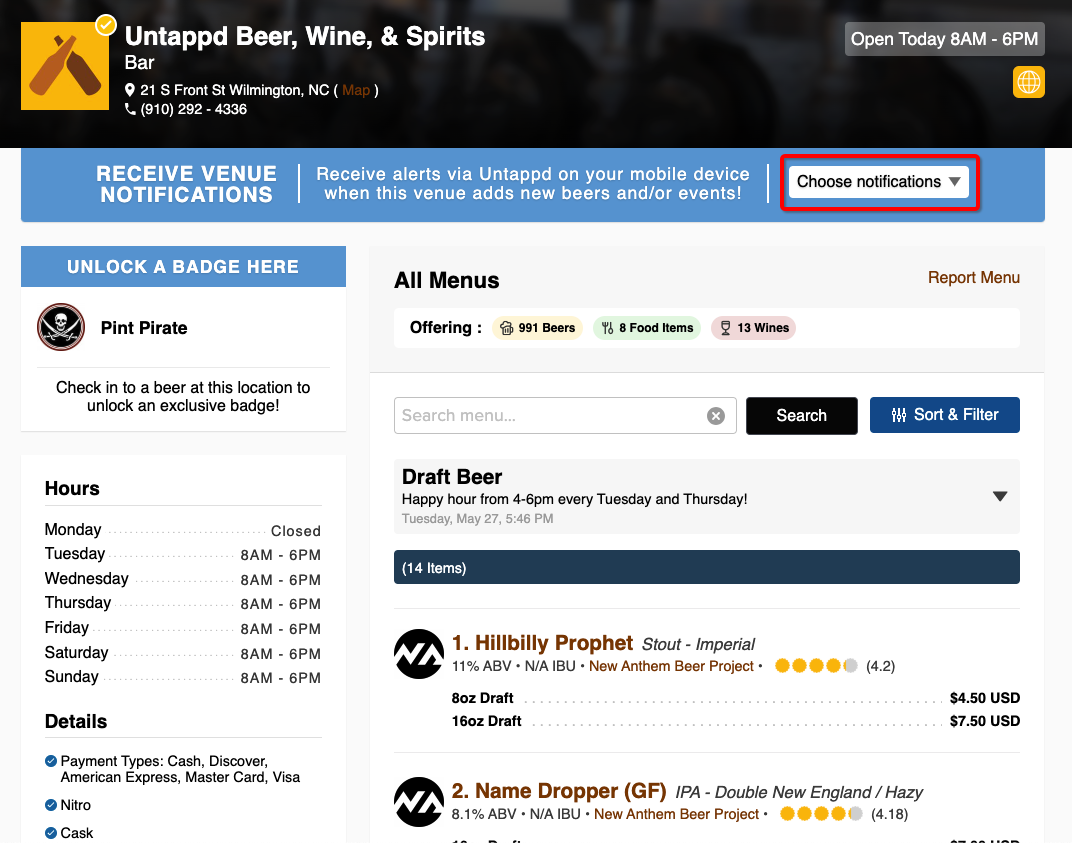1072x844 pixels.
Task: Open the Report Menu link
Action: point(974,277)
